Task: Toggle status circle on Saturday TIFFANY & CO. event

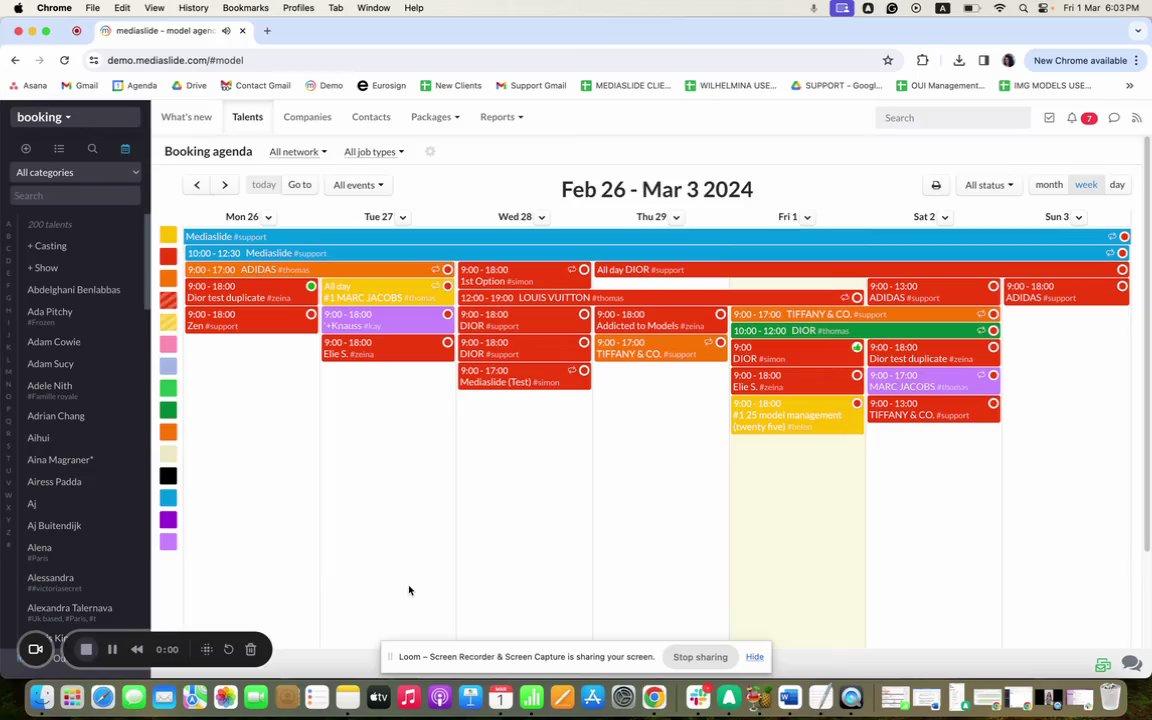Action: coord(993,403)
